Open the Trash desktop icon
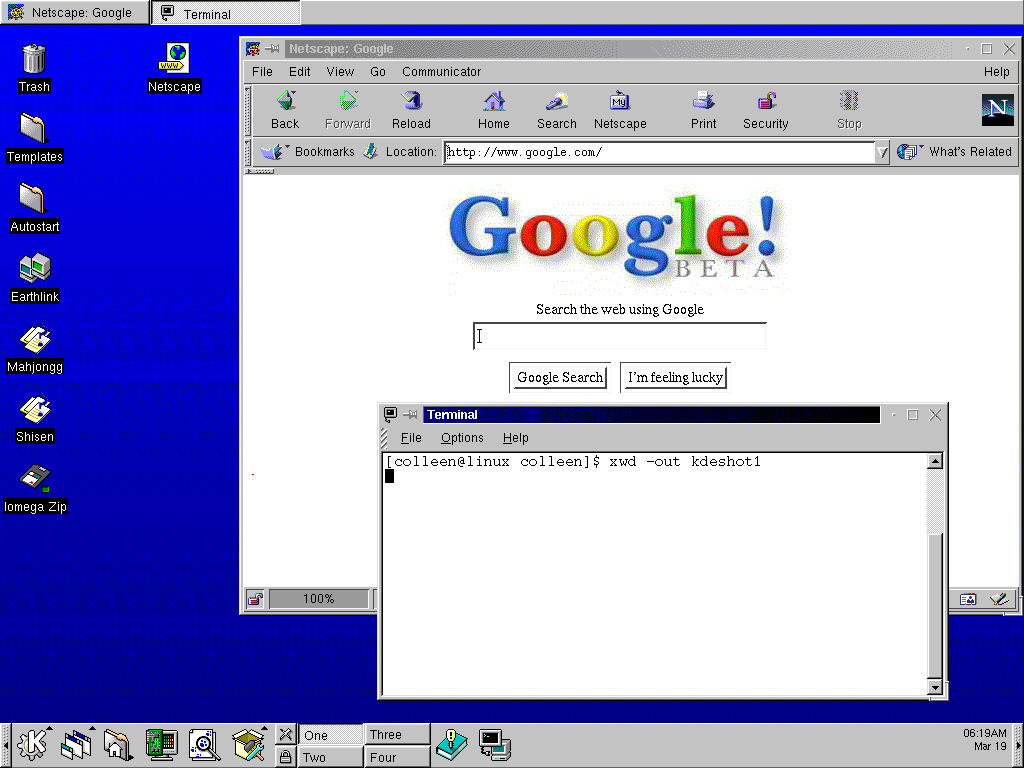Image resolution: width=1024 pixels, height=768 pixels. click(x=34, y=68)
